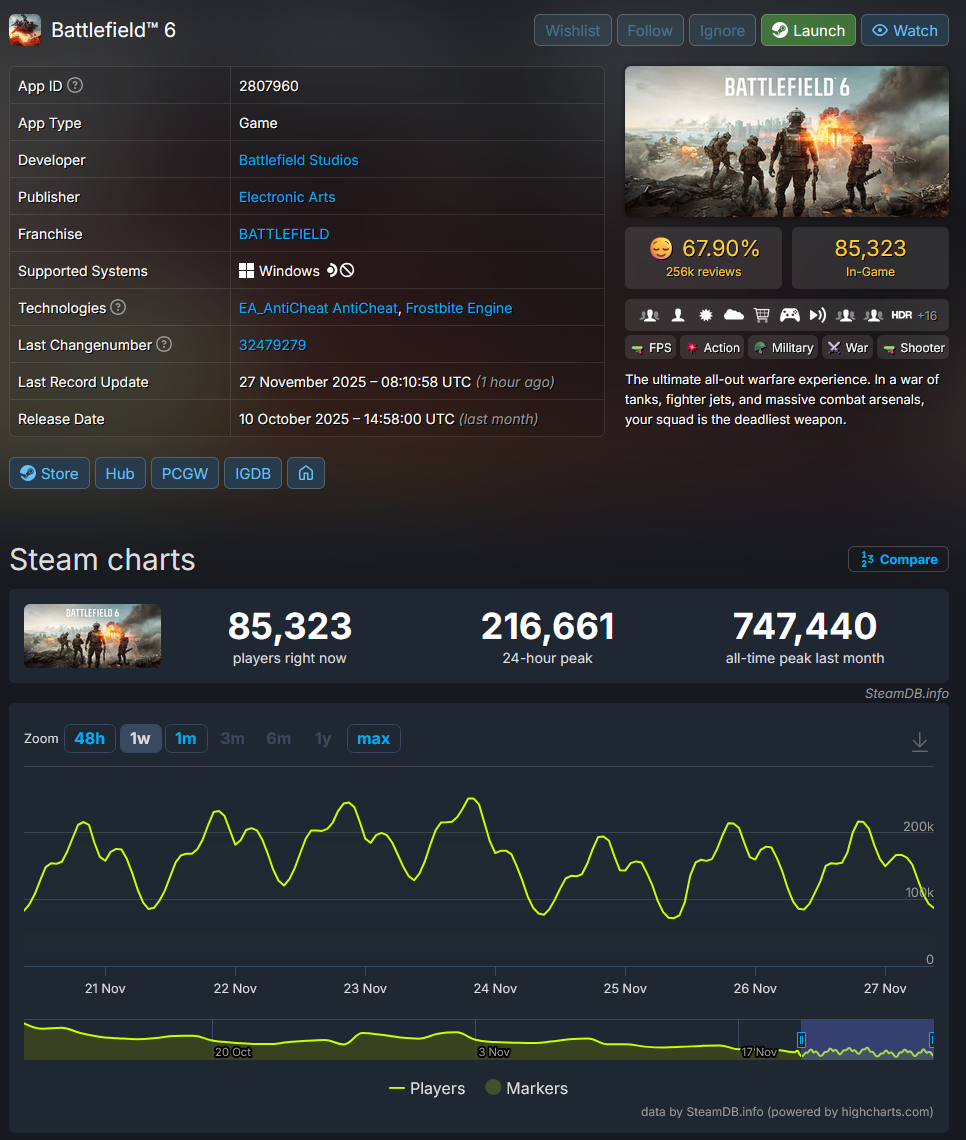Open changenumber 32479279 link

click(x=273, y=345)
